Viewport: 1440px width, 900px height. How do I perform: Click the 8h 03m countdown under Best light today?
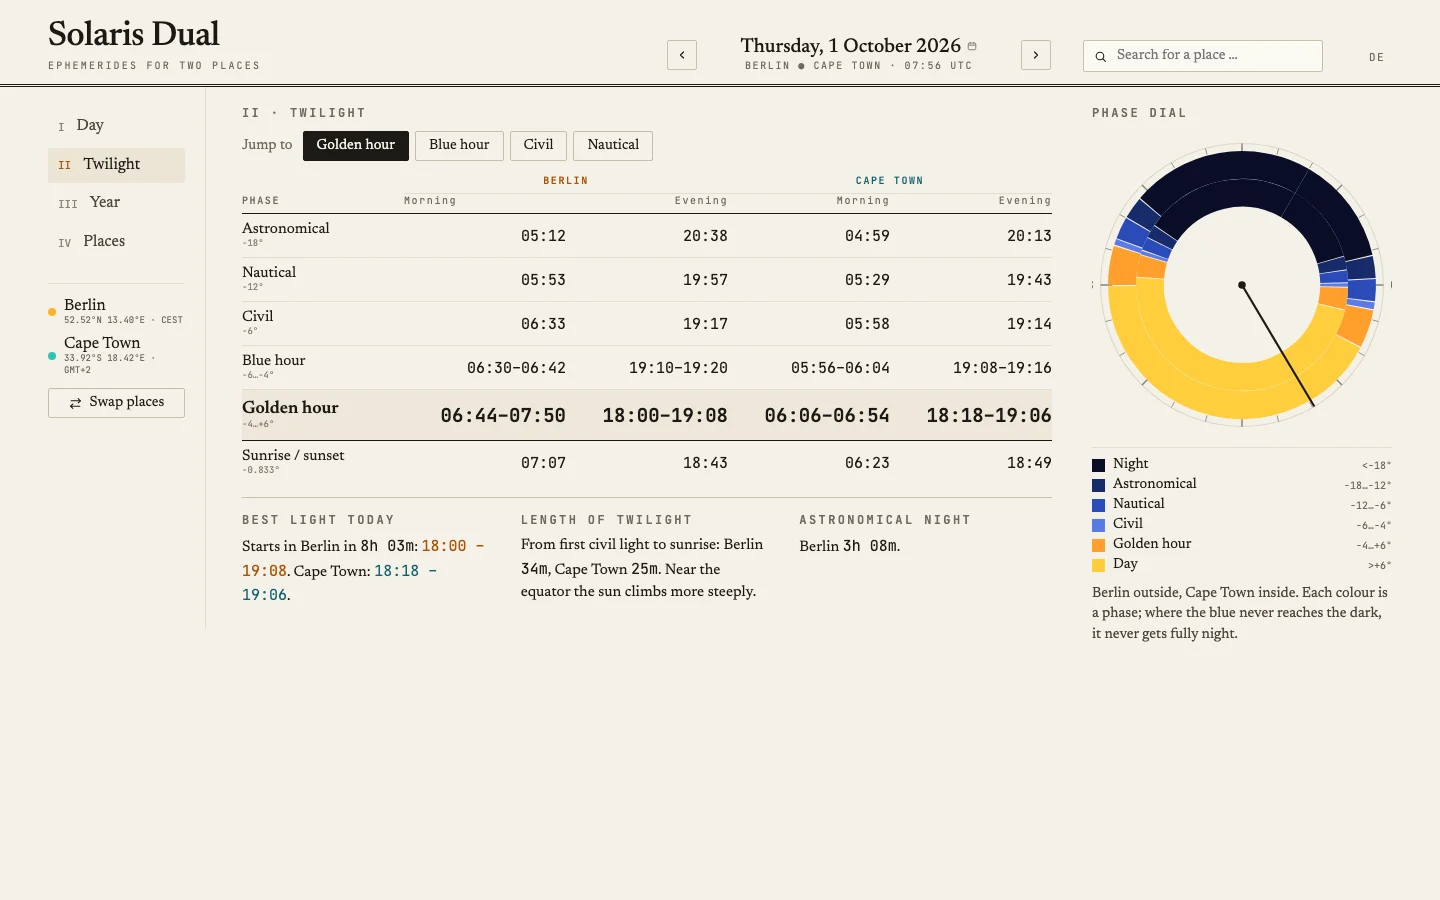[389, 546]
